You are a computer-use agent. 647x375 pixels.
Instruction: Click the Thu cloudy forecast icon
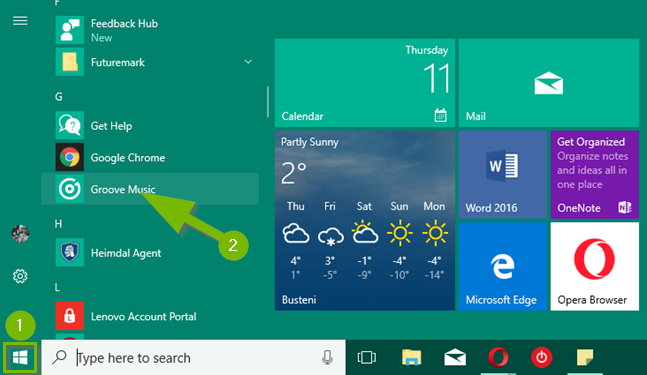click(296, 233)
